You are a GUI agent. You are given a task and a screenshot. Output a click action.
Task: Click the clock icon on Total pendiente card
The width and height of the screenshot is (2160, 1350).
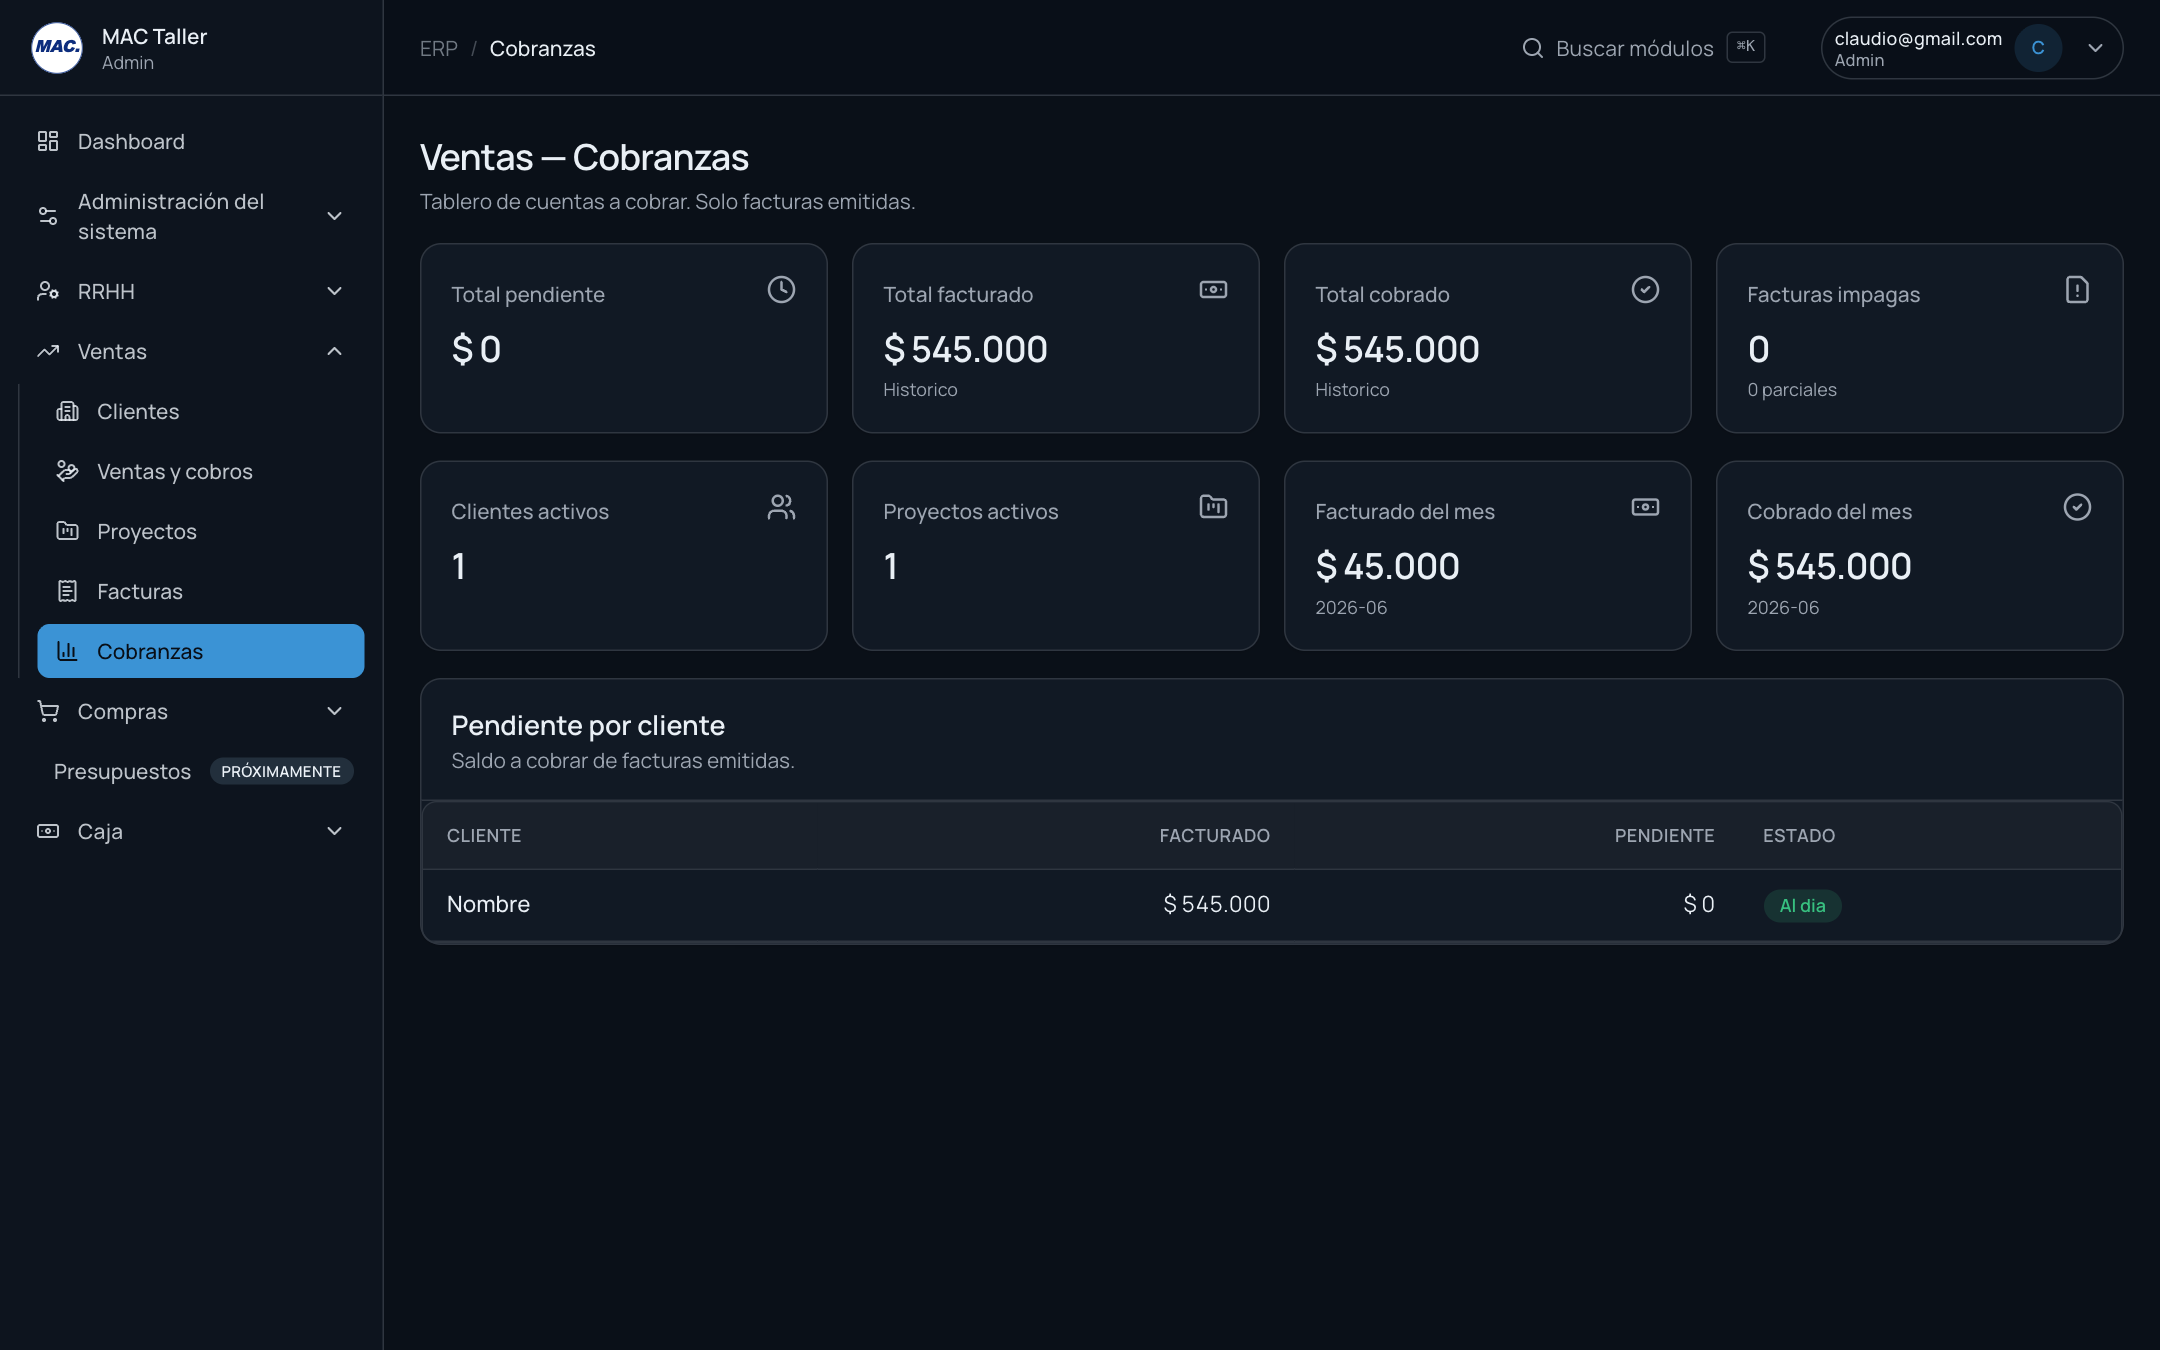[x=781, y=290]
